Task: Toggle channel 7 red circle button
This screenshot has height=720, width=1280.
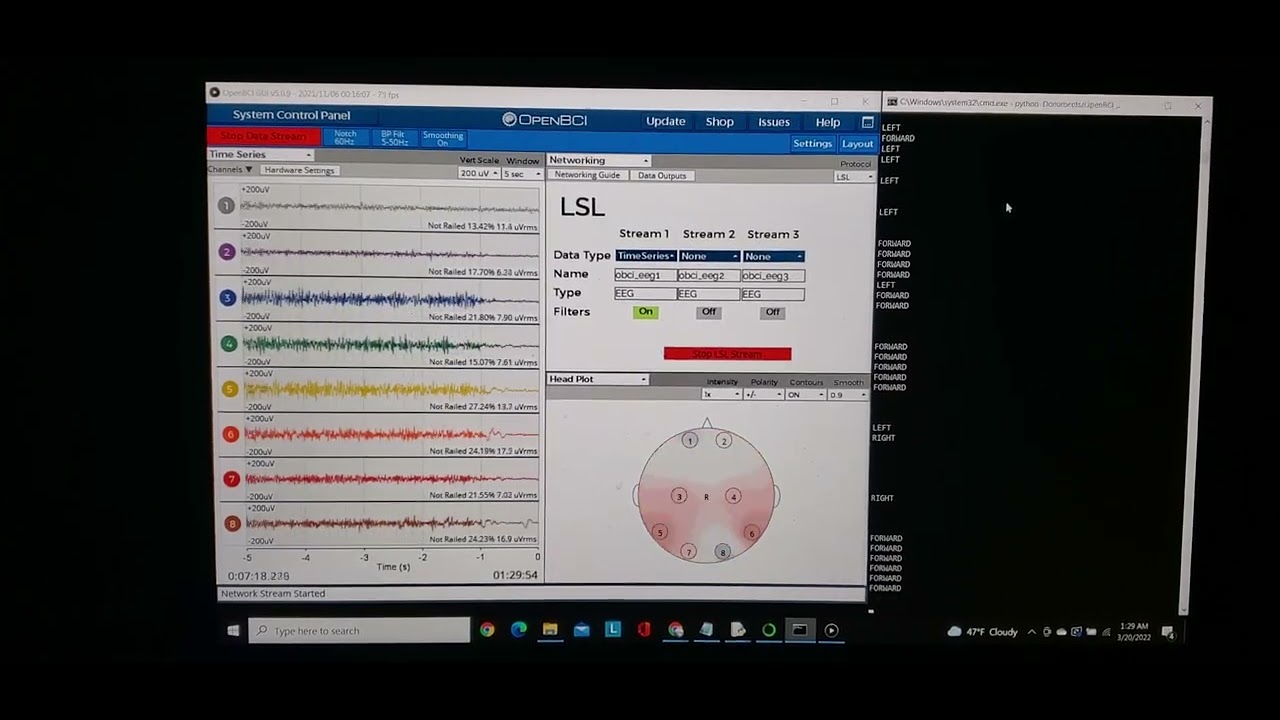Action: [x=232, y=479]
